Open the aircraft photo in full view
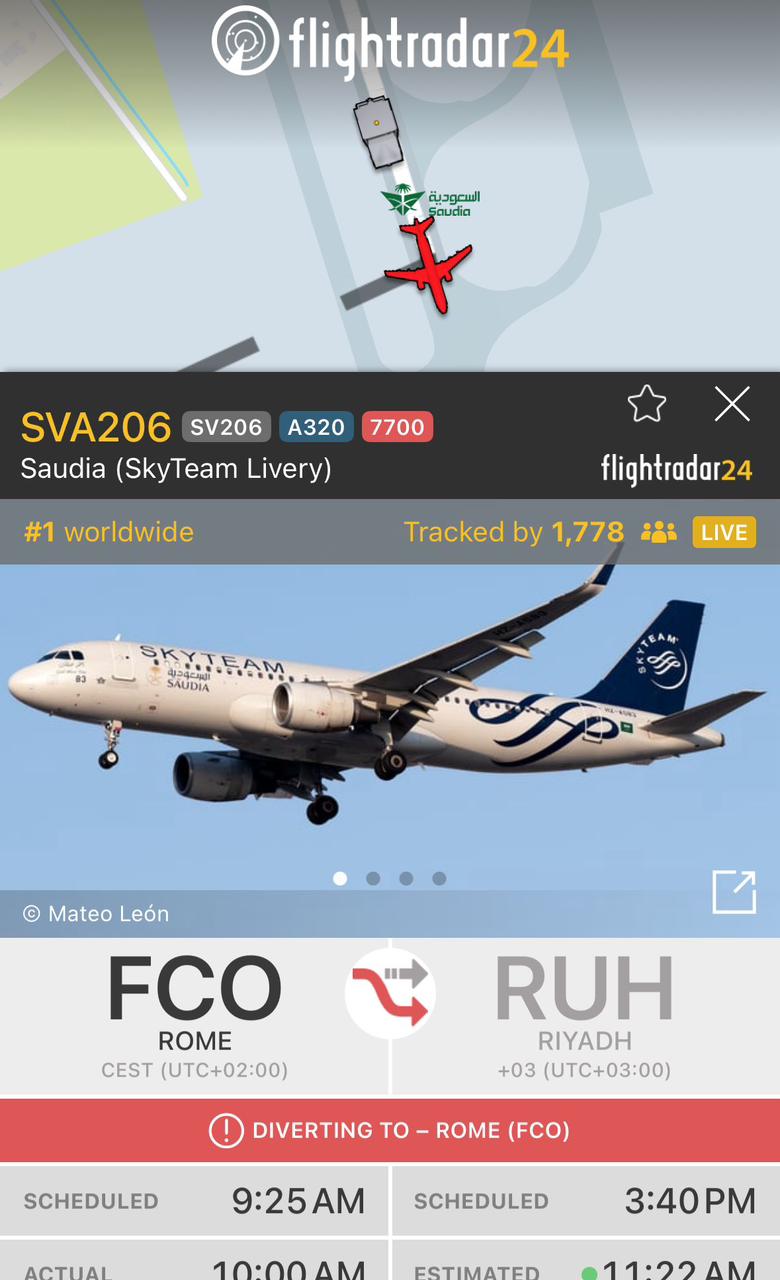 (734, 891)
